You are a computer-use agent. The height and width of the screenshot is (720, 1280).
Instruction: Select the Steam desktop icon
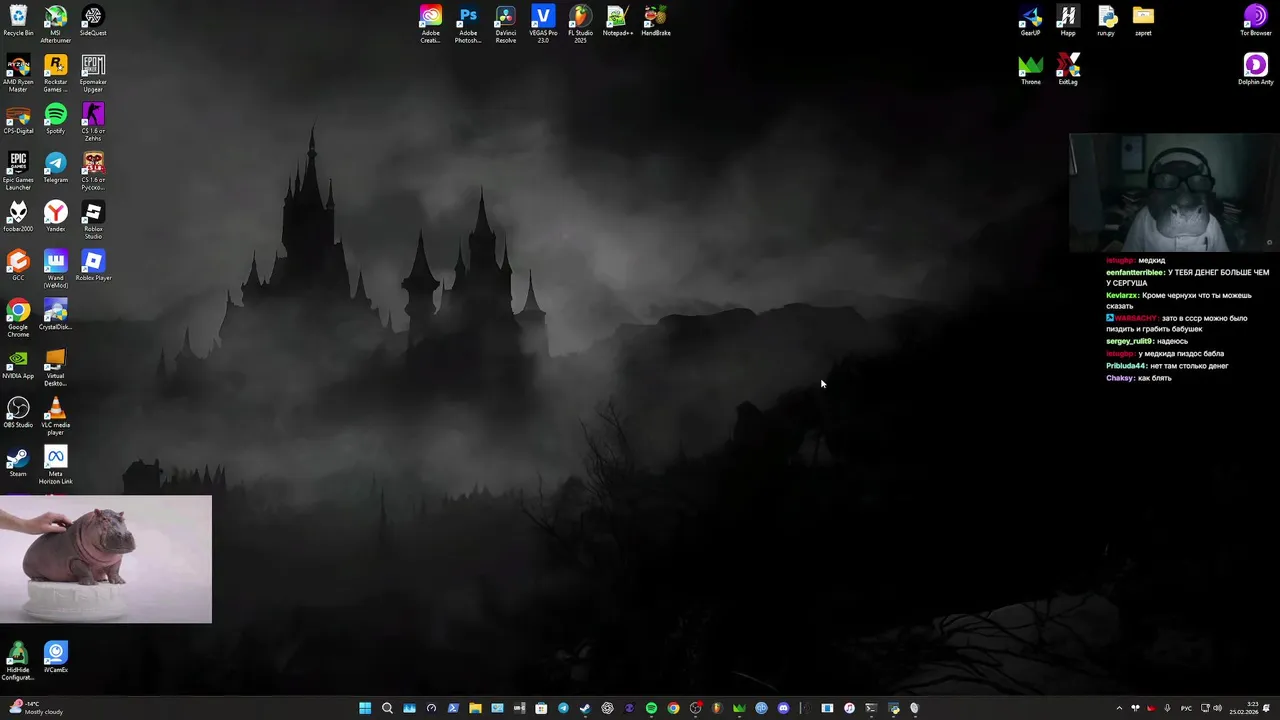[18, 462]
